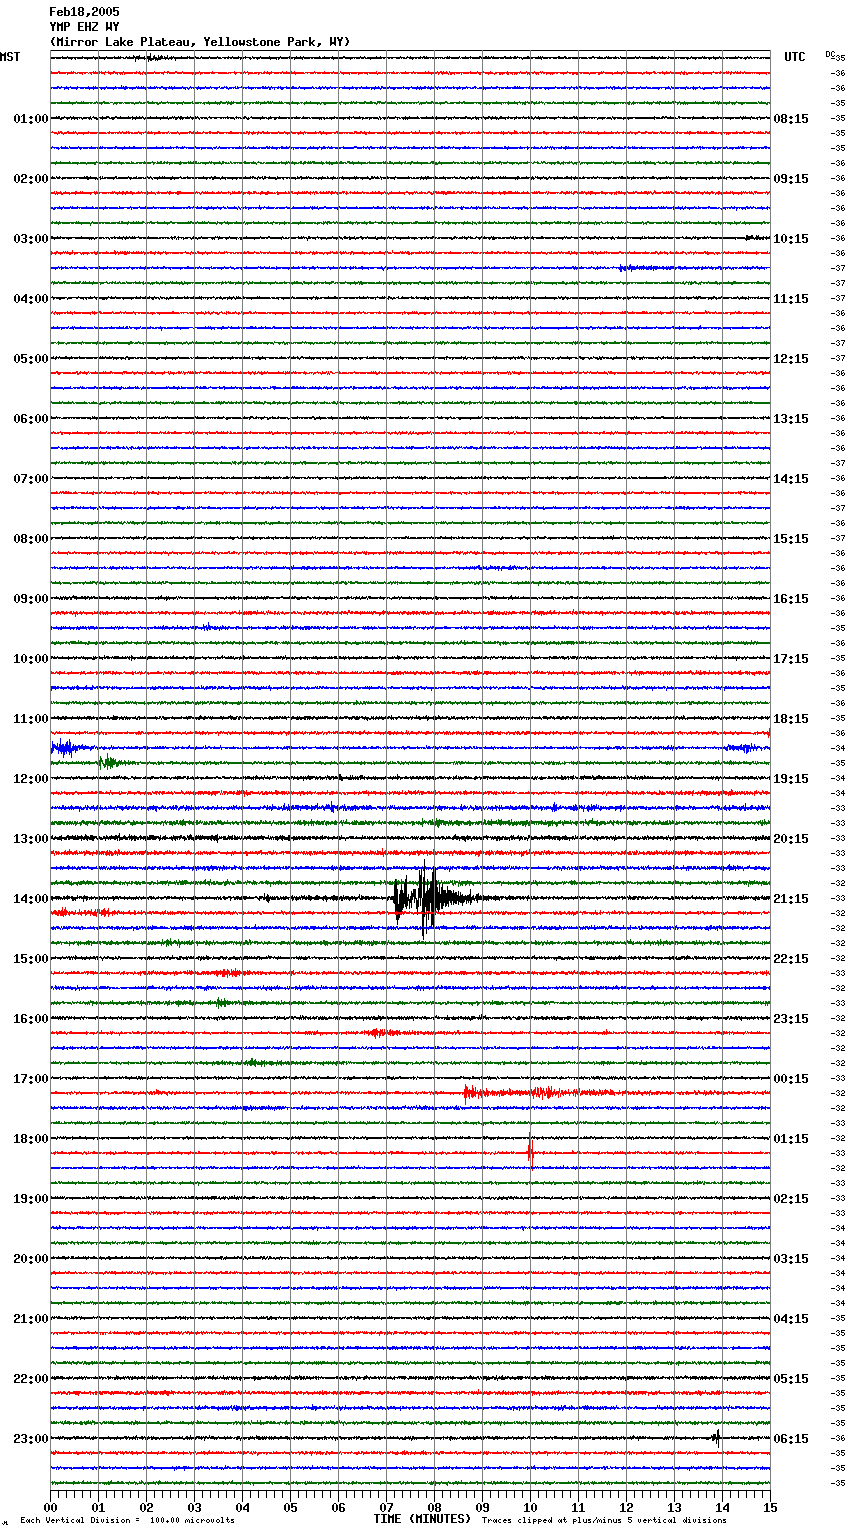Click the 08:15 UTC row label
Viewport: 850px width, 1534px height.
tap(791, 119)
